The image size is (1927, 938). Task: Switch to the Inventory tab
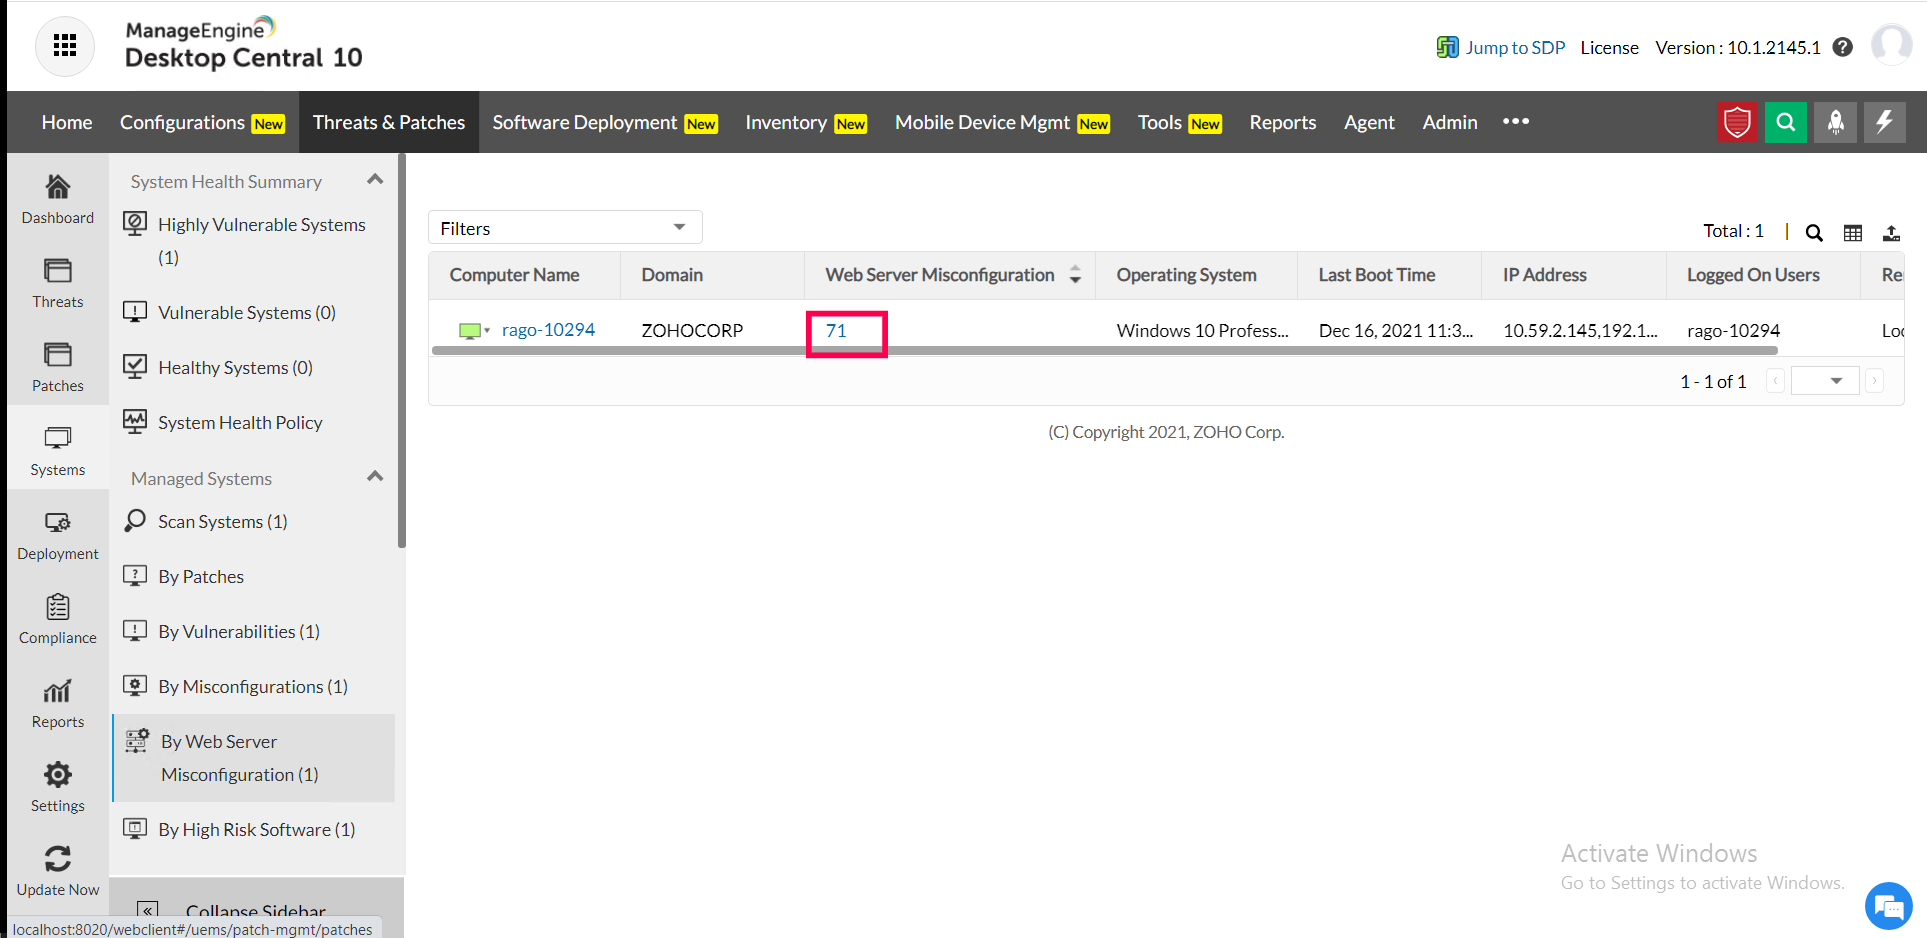806,122
